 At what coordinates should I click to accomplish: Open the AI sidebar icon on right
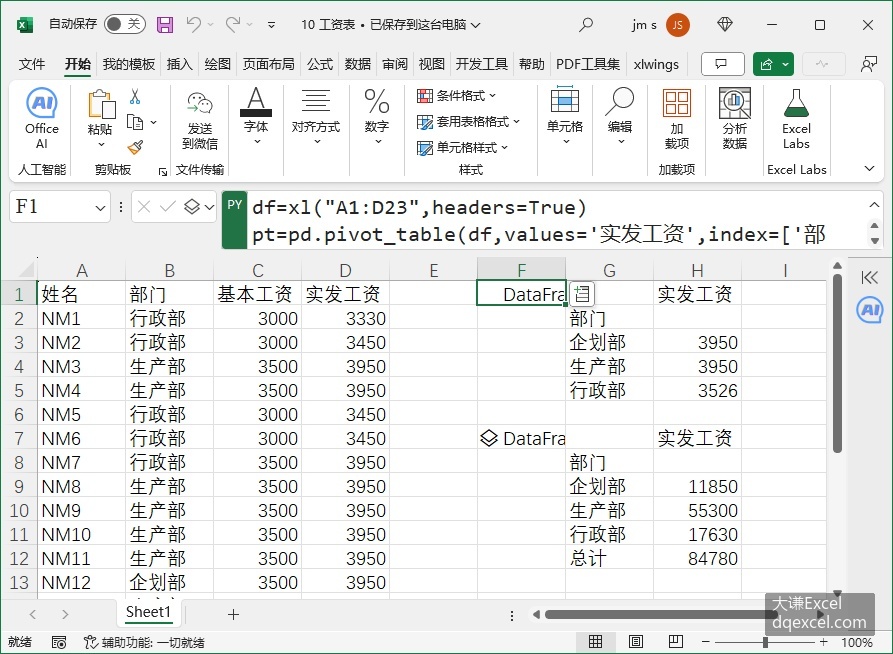click(x=870, y=310)
